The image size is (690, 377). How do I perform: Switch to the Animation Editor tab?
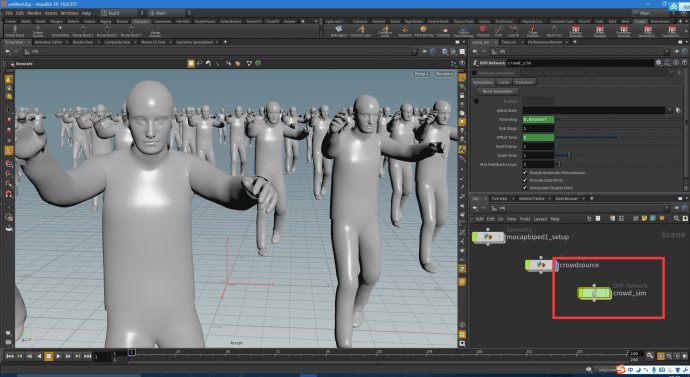pos(48,42)
